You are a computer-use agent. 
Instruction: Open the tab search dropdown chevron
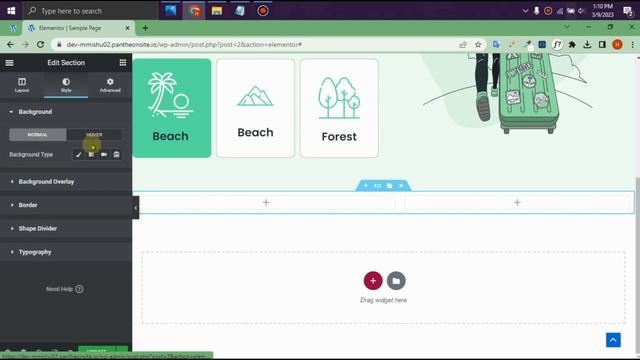tap(567, 27)
